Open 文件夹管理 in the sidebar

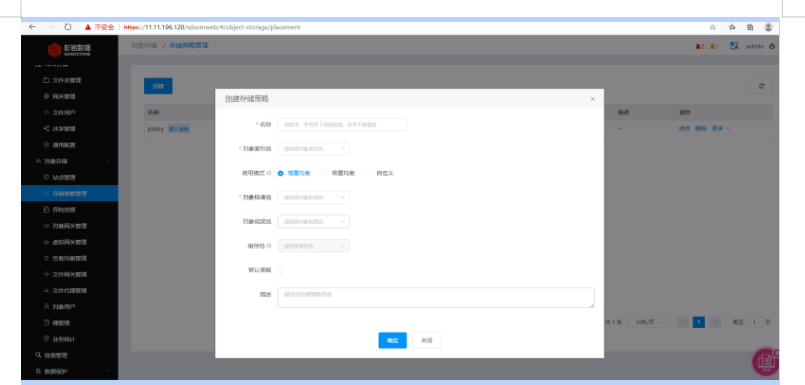(62, 80)
